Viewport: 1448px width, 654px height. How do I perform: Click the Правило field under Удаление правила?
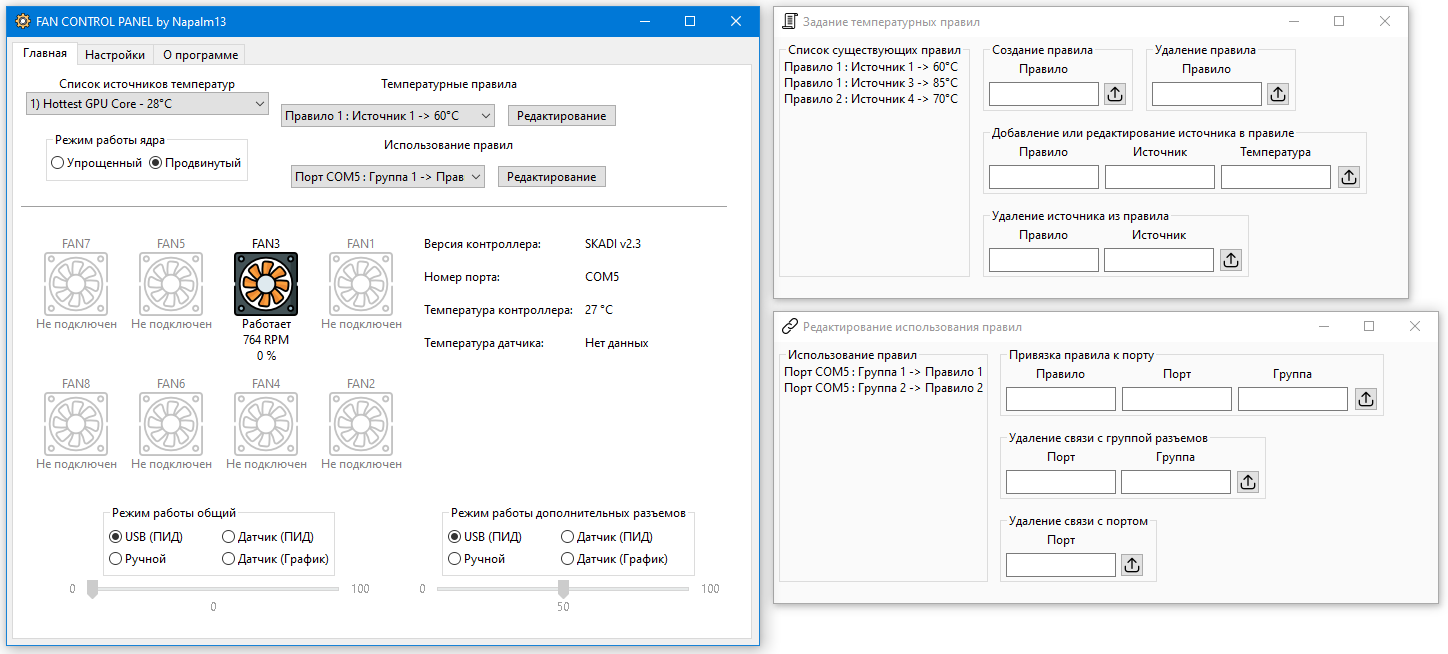[1206, 94]
